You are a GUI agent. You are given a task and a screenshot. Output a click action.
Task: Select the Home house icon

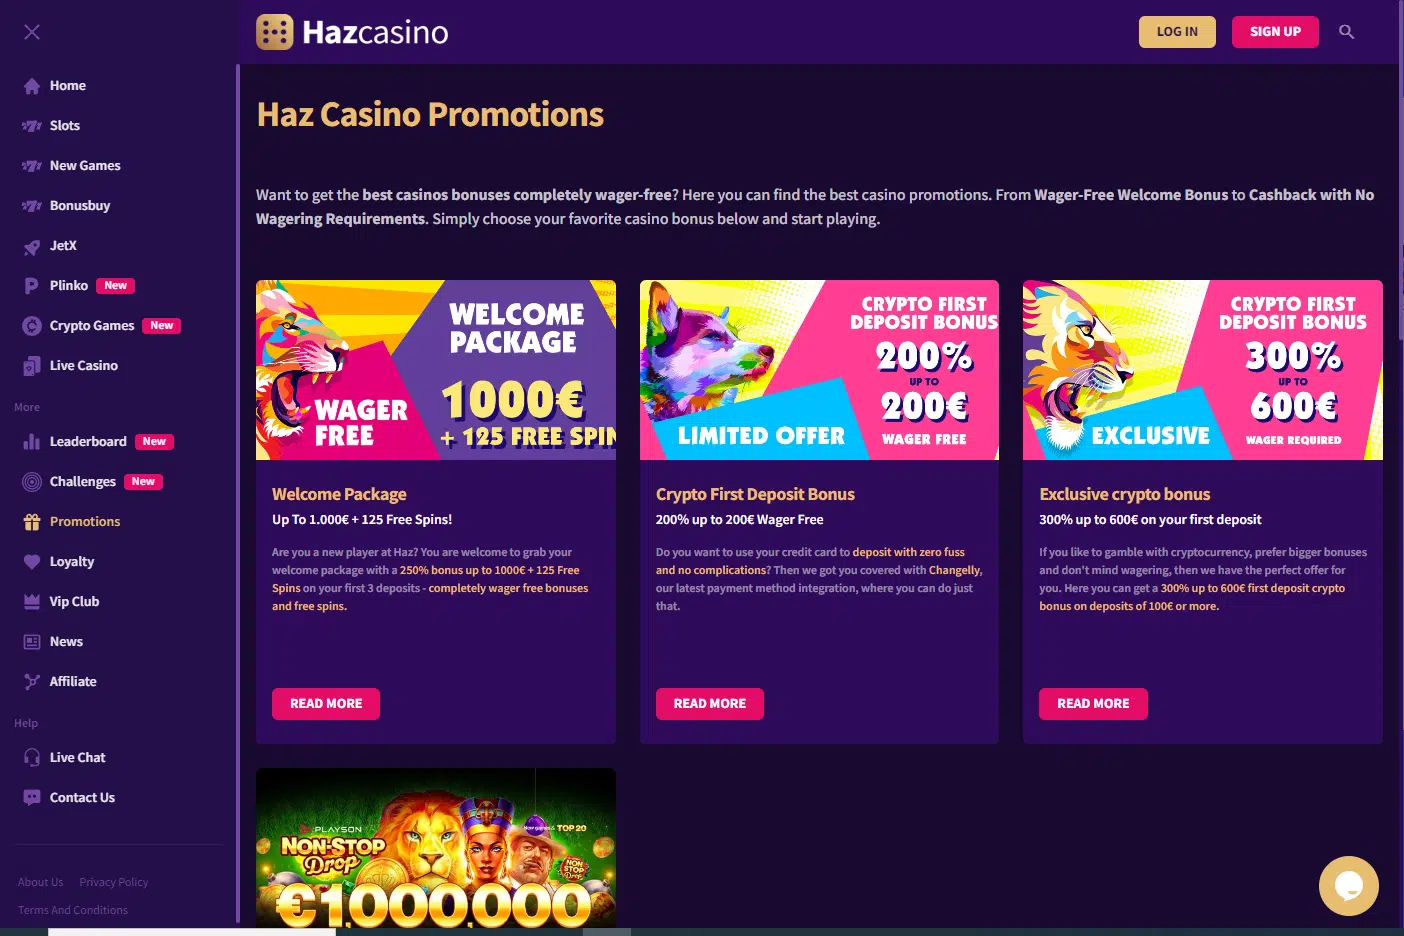(x=32, y=86)
